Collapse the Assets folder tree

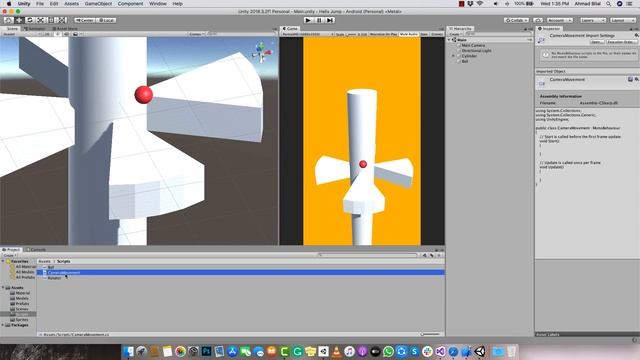tap(3, 287)
